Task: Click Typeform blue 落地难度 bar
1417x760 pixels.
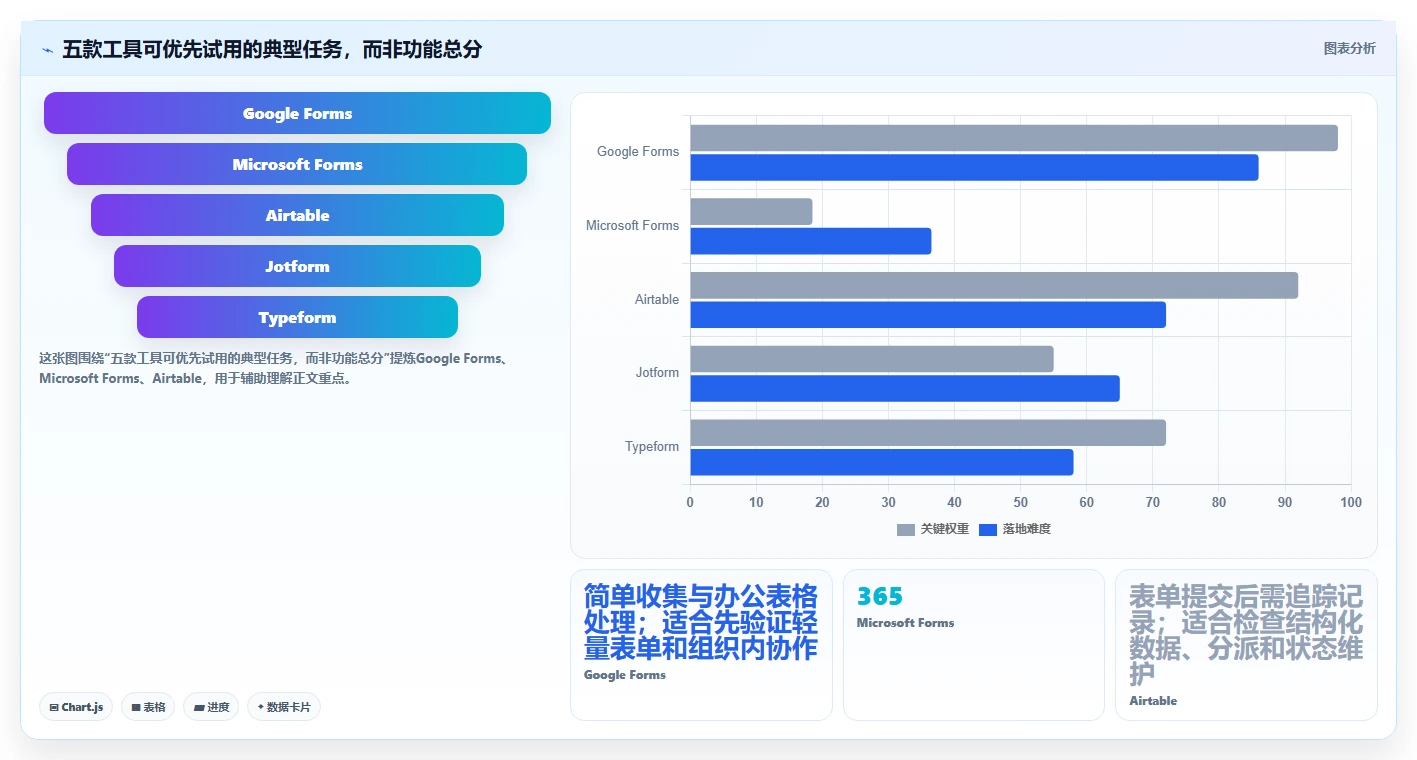Action: [x=882, y=462]
